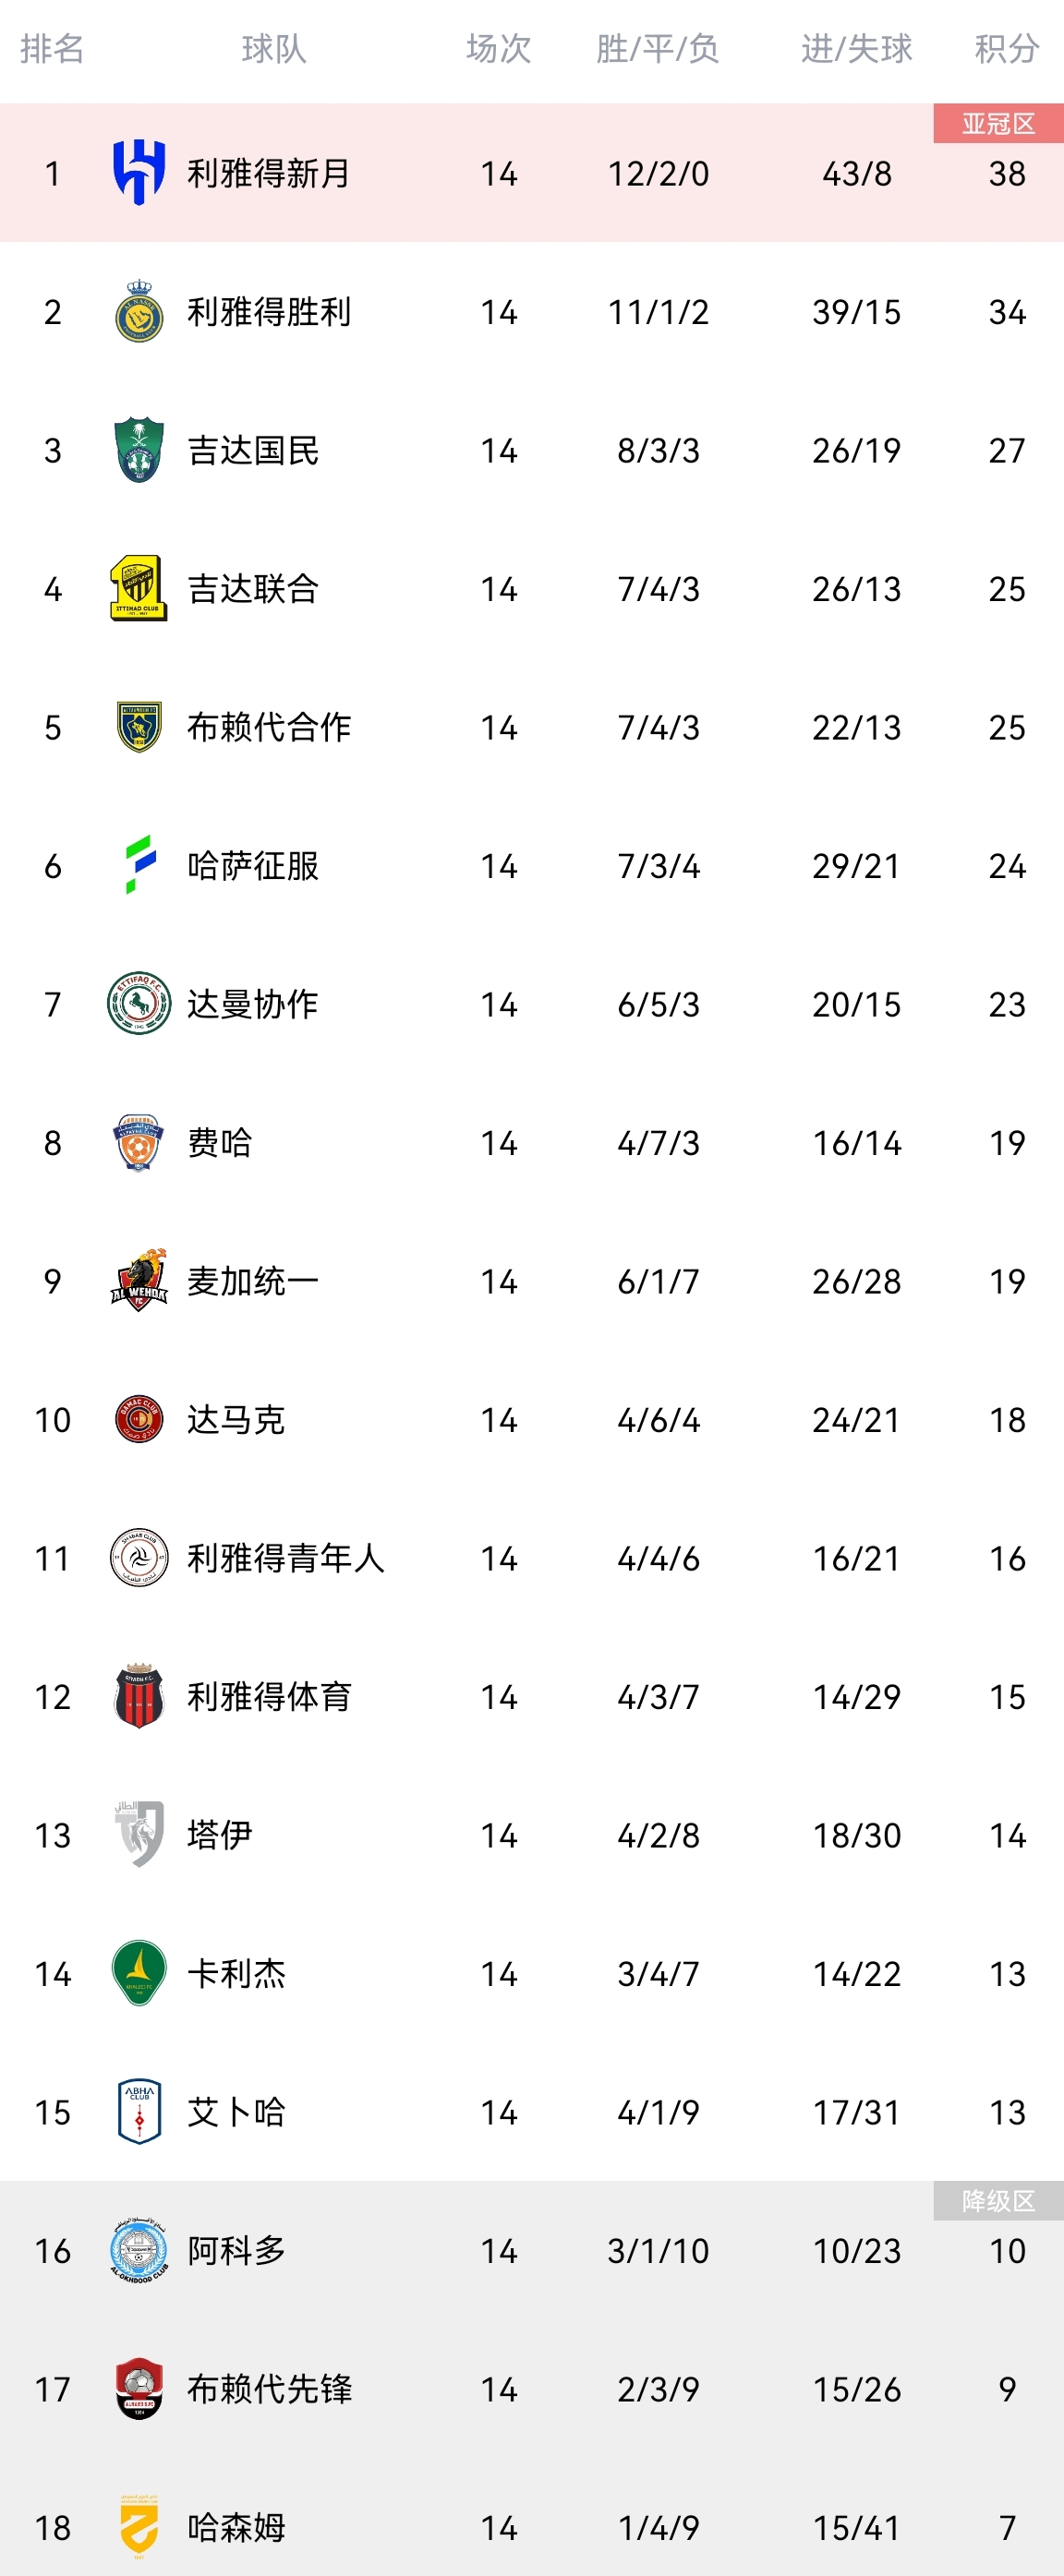
Task: Tap the 麦加统一 Al Wehda crest
Action: [139, 1281]
